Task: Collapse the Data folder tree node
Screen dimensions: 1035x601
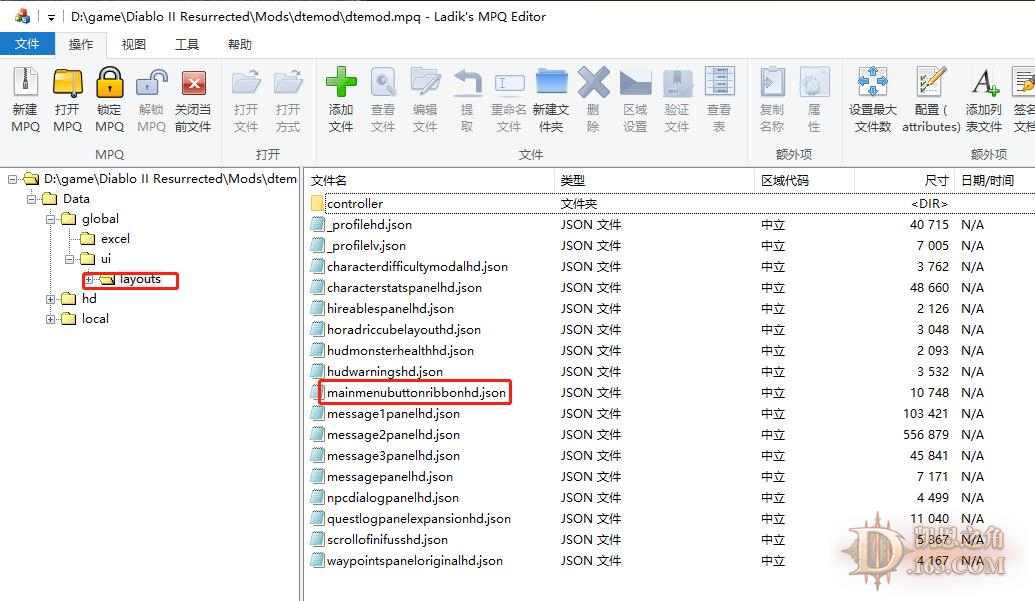Action: (32, 199)
